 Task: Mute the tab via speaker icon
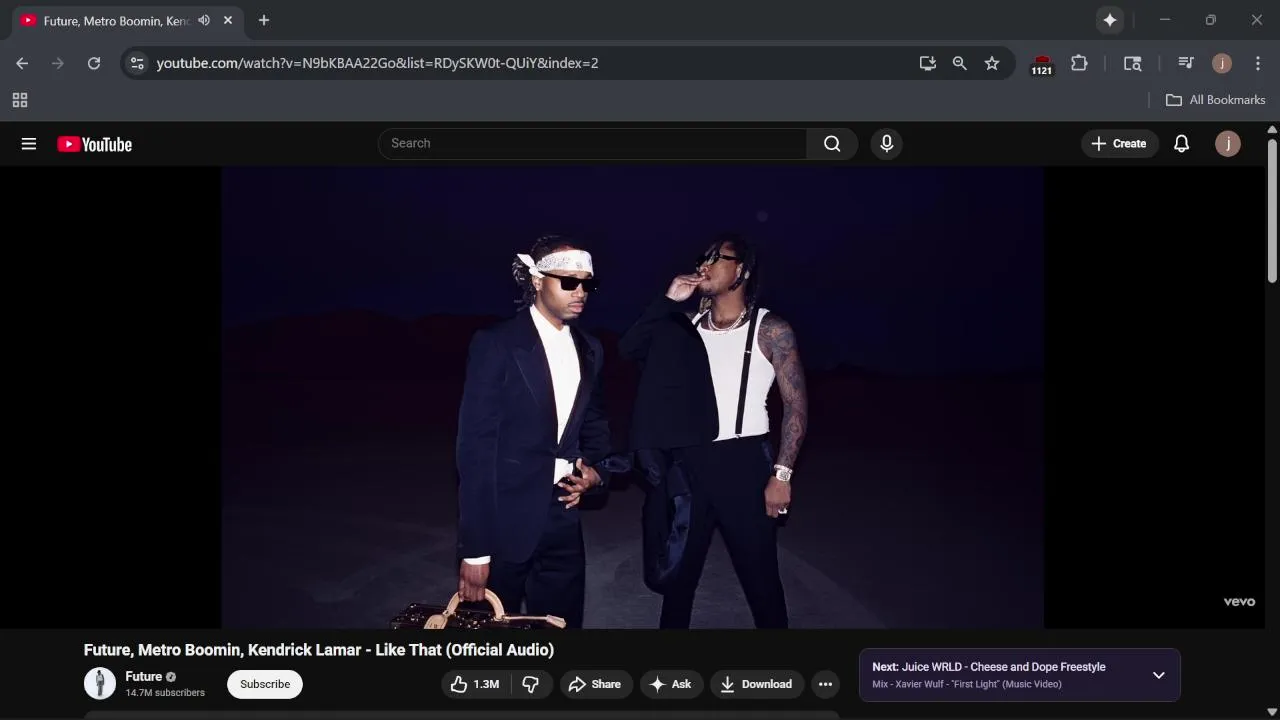coord(204,20)
